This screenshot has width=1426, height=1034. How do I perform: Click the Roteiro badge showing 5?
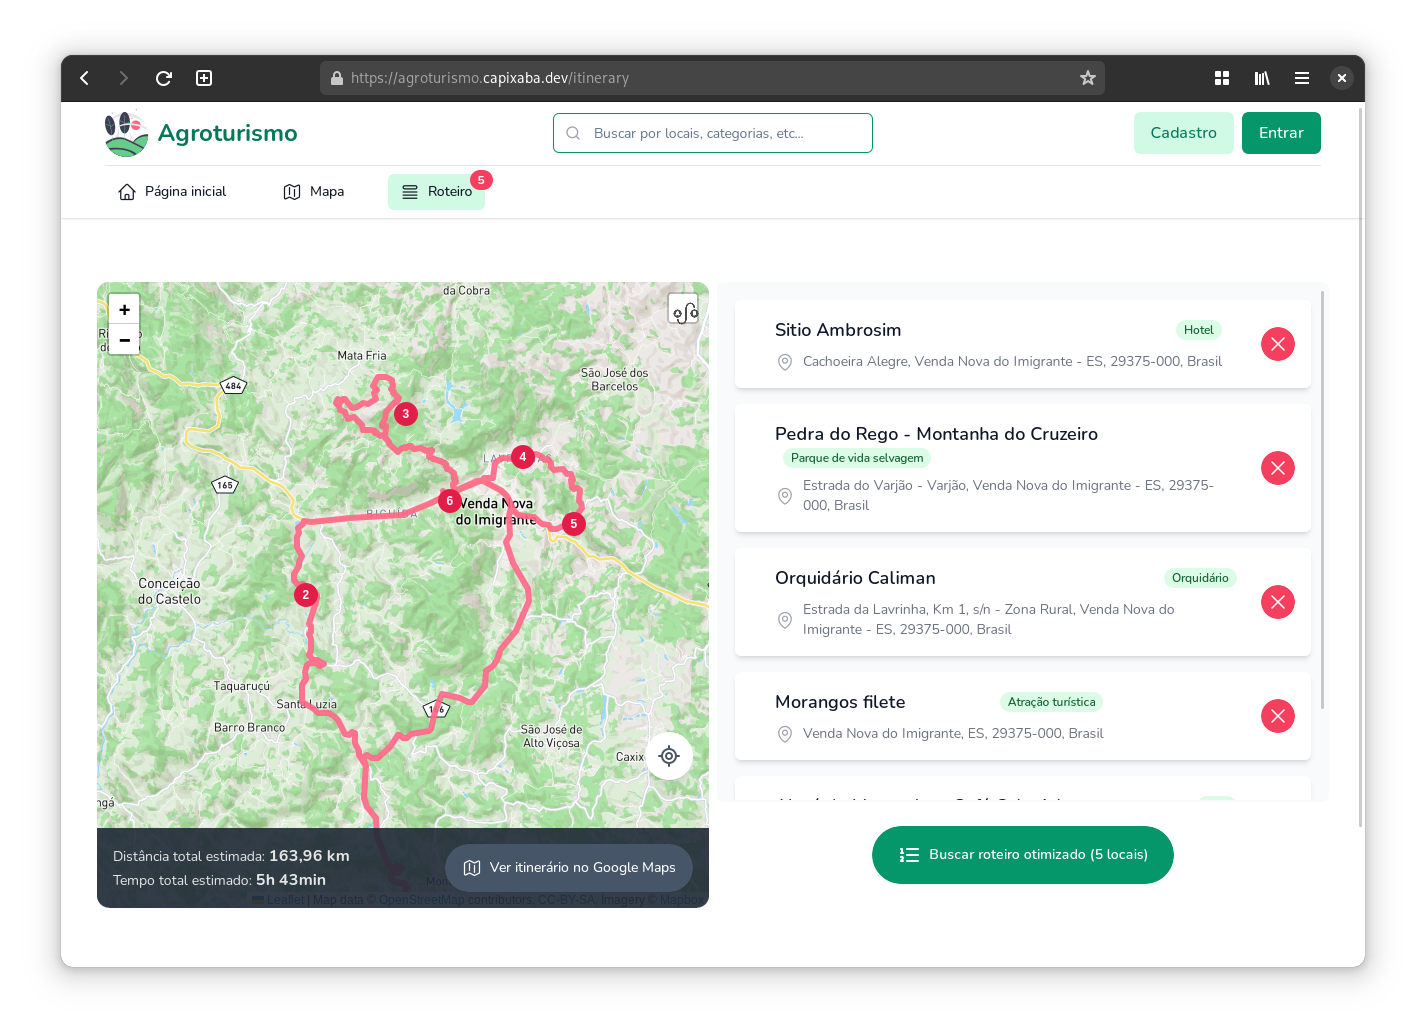[x=481, y=180]
